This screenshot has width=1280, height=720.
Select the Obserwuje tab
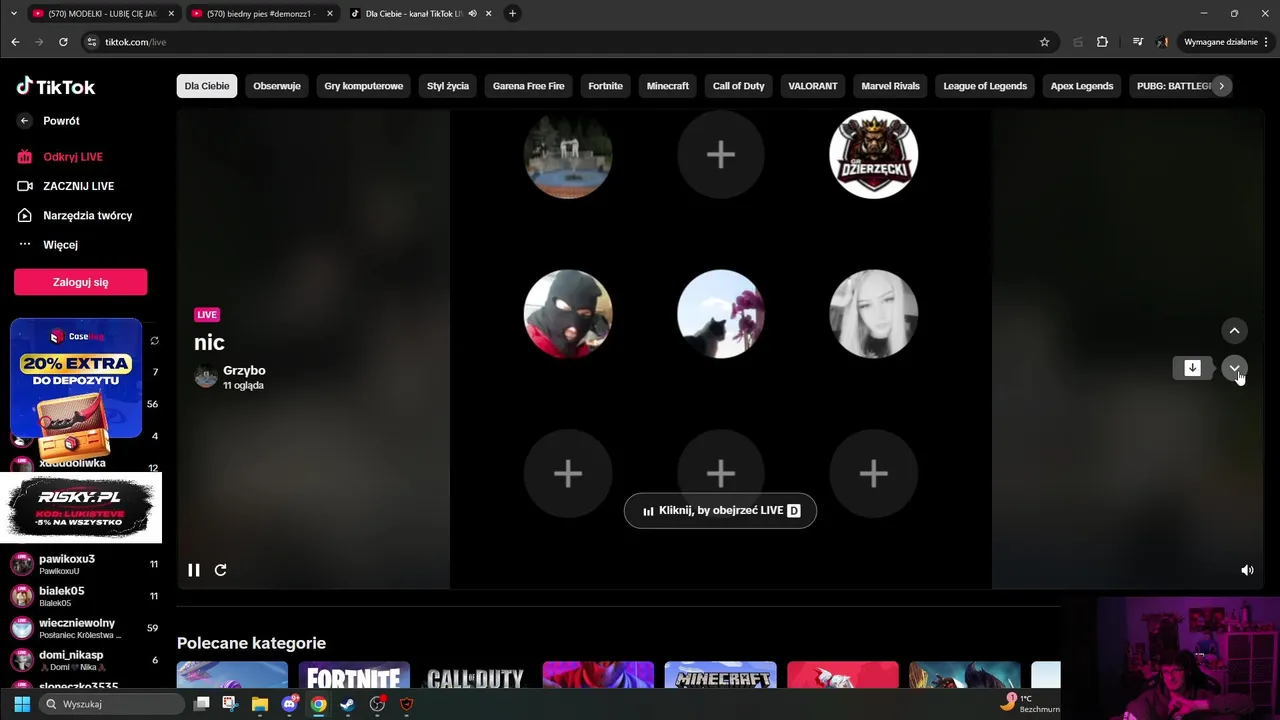tap(277, 86)
